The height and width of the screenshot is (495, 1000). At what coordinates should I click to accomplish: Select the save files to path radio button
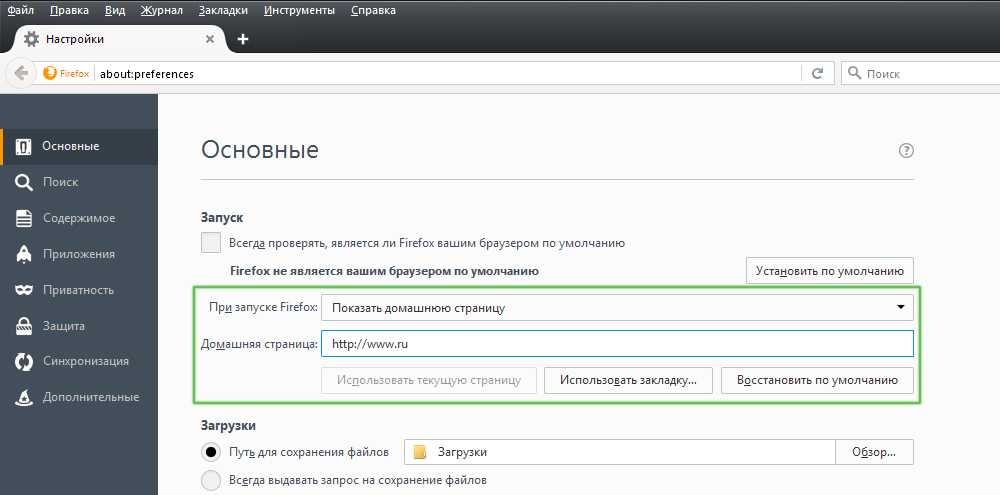pyautogui.click(x=211, y=452)
